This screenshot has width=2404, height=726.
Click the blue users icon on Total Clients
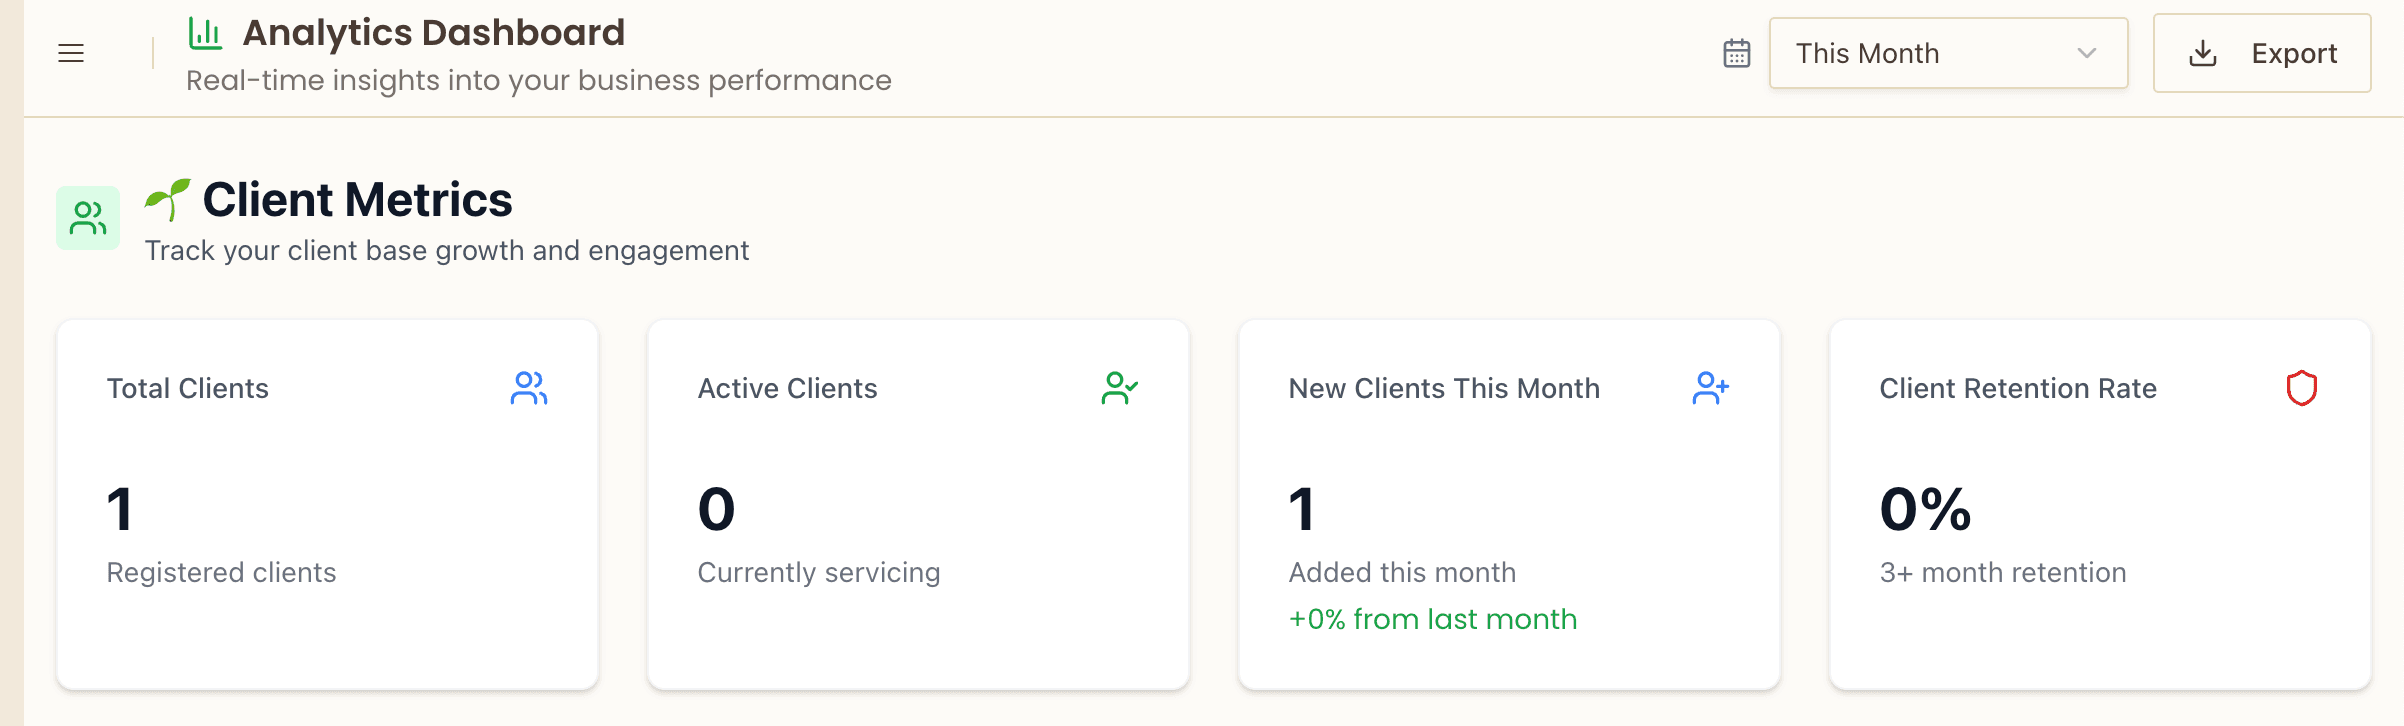(528, 388)
